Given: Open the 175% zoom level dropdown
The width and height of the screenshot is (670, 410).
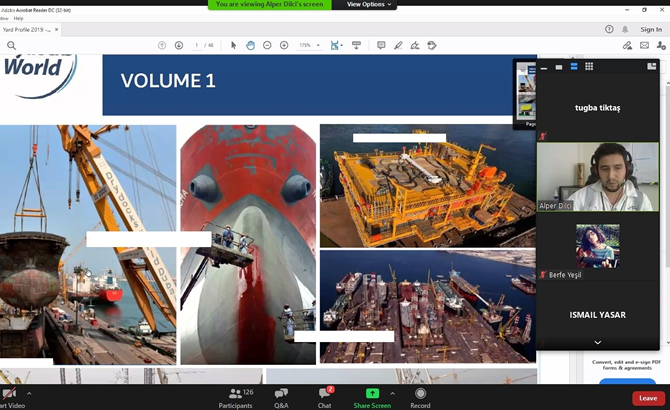Looking at the screenshot, I should [x=308, y=45].
